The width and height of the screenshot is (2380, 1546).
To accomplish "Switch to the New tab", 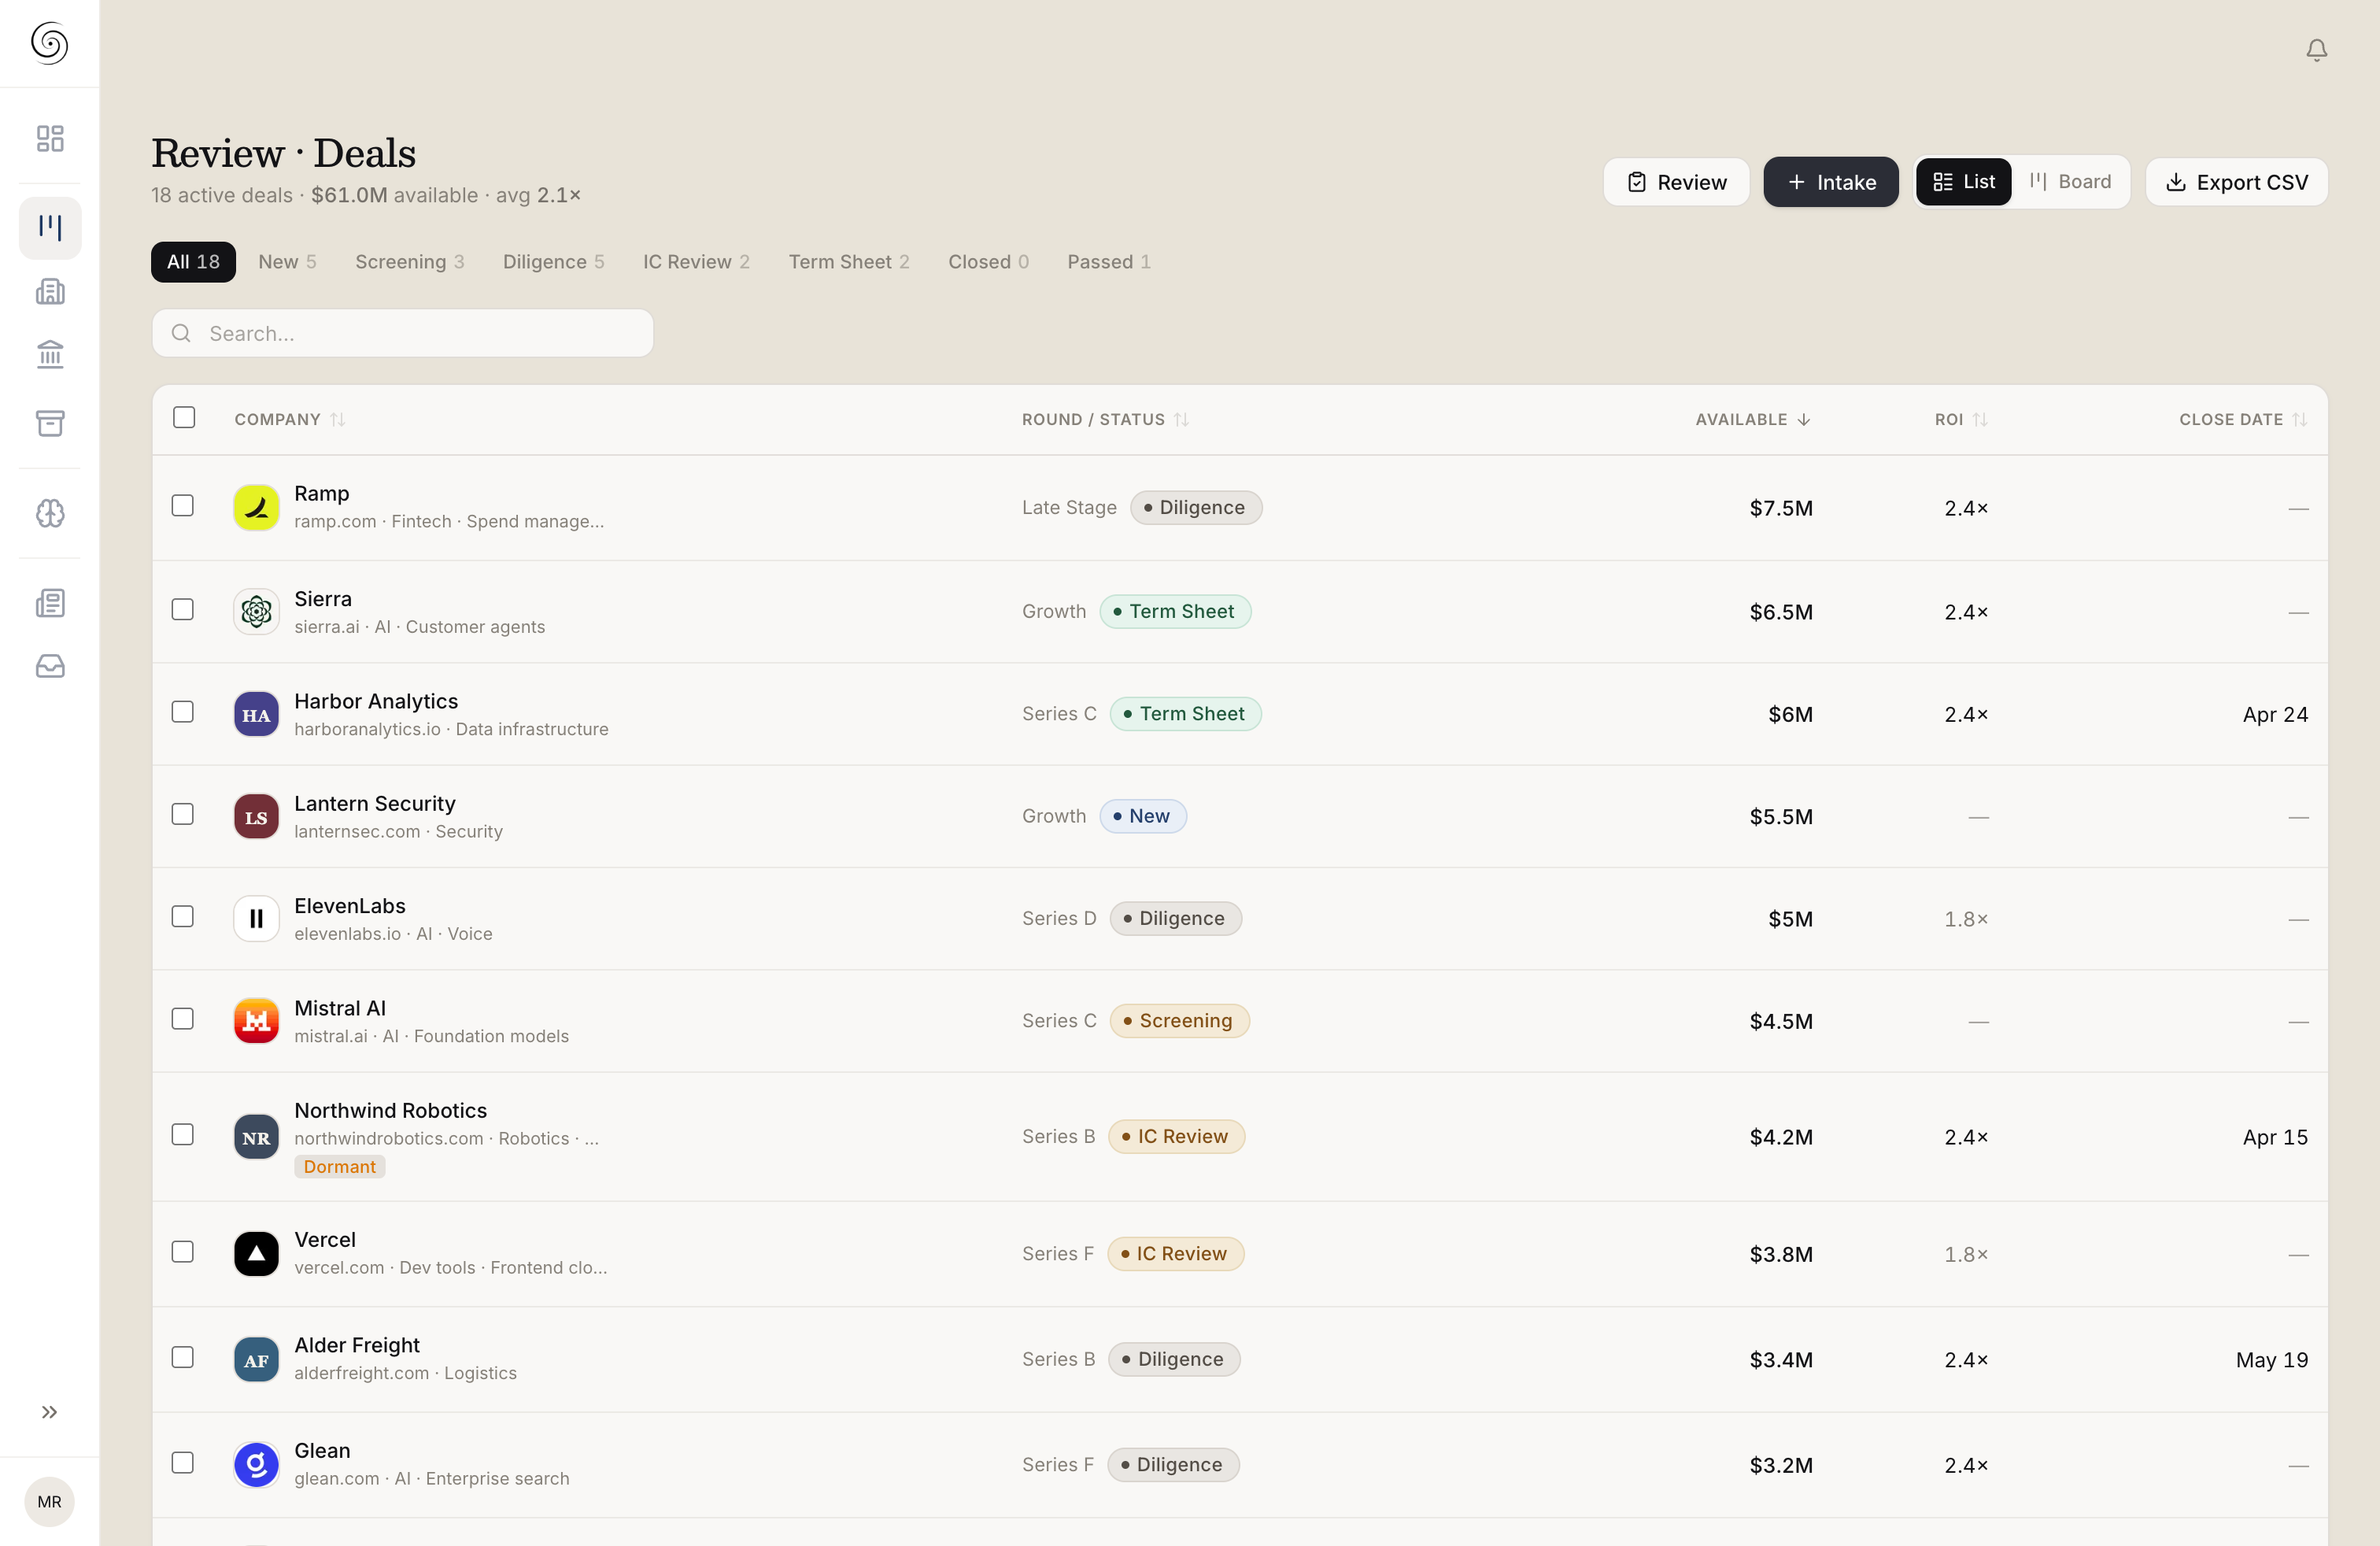I will click(x=287, y=261).
